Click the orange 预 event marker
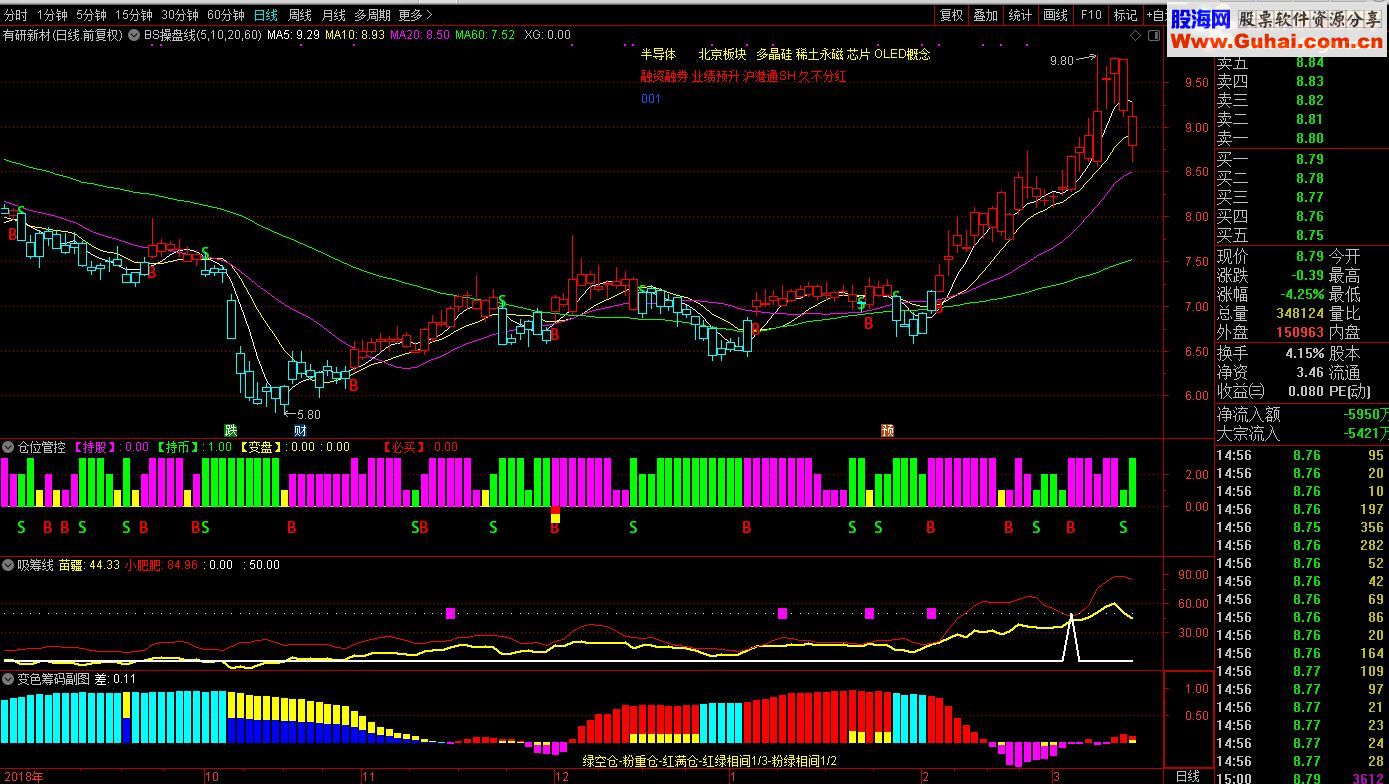This screenshot has height=784, width=1389. 887,430
